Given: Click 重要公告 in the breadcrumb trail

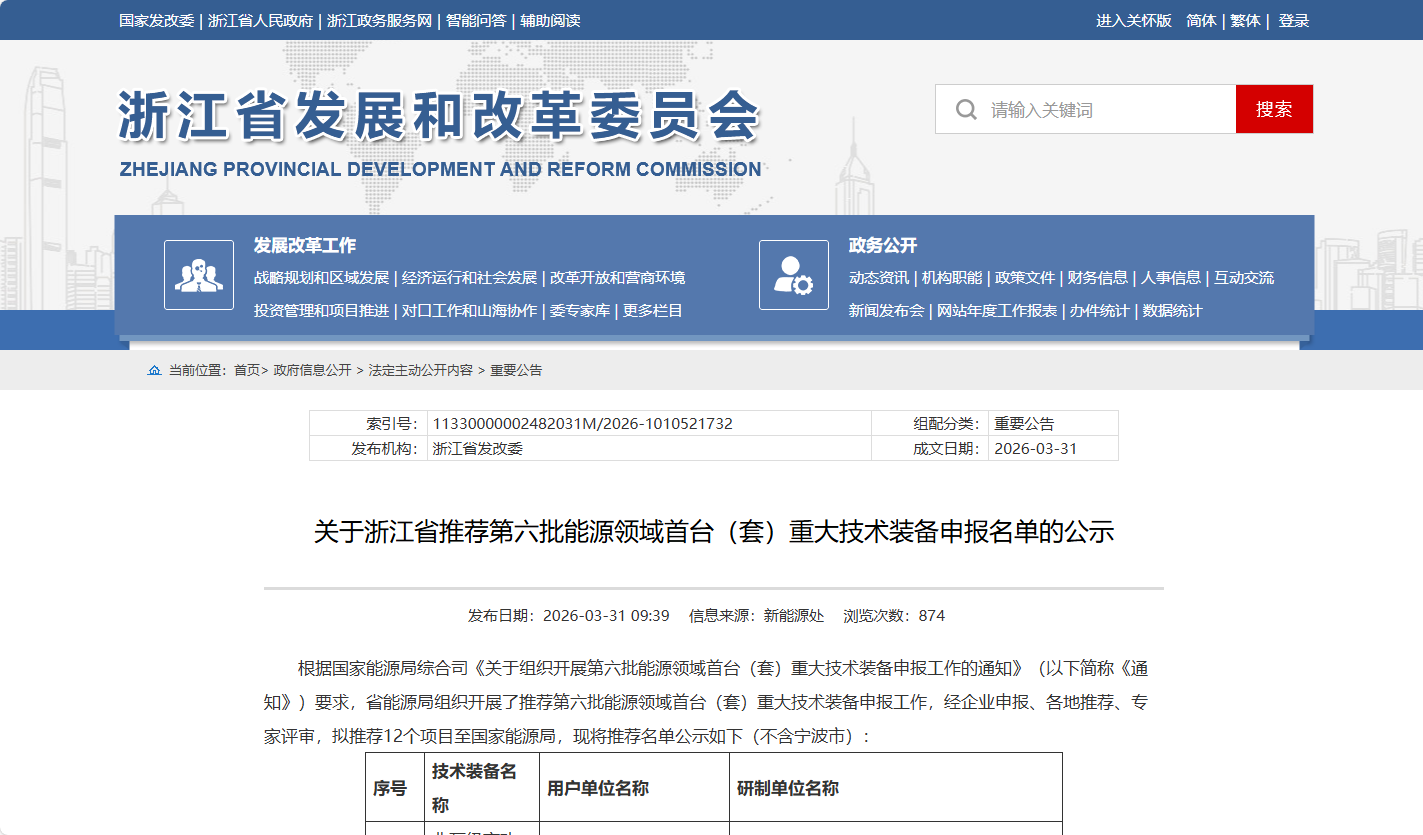Looking at the screenshot, I should click(x=516, y=370).
